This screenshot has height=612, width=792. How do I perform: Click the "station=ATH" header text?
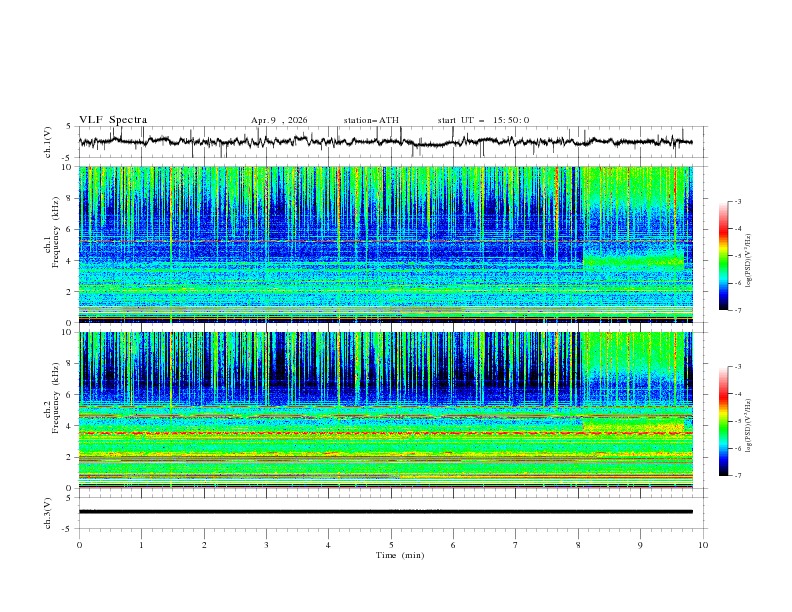tap(371, 120)
